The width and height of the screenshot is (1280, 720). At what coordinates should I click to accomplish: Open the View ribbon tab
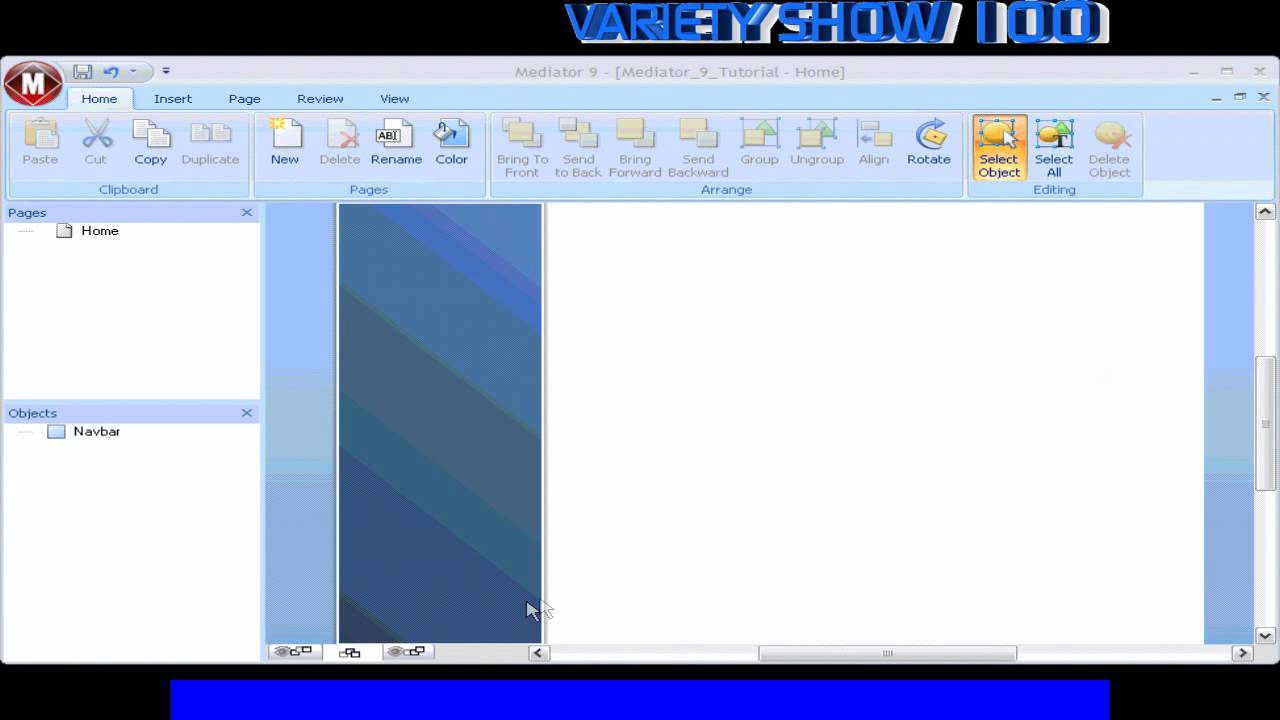[394, 99]
